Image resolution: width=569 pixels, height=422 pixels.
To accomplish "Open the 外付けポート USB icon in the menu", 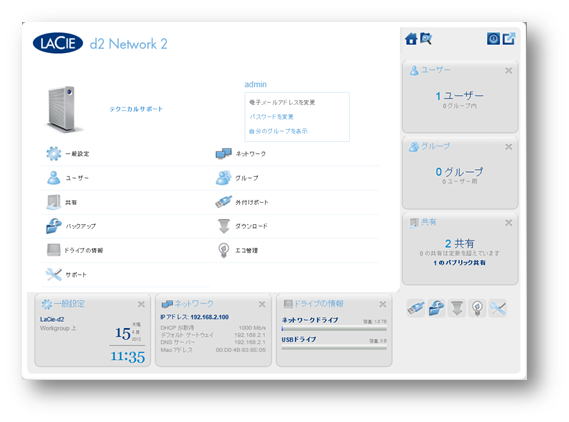I will [224, 202].
